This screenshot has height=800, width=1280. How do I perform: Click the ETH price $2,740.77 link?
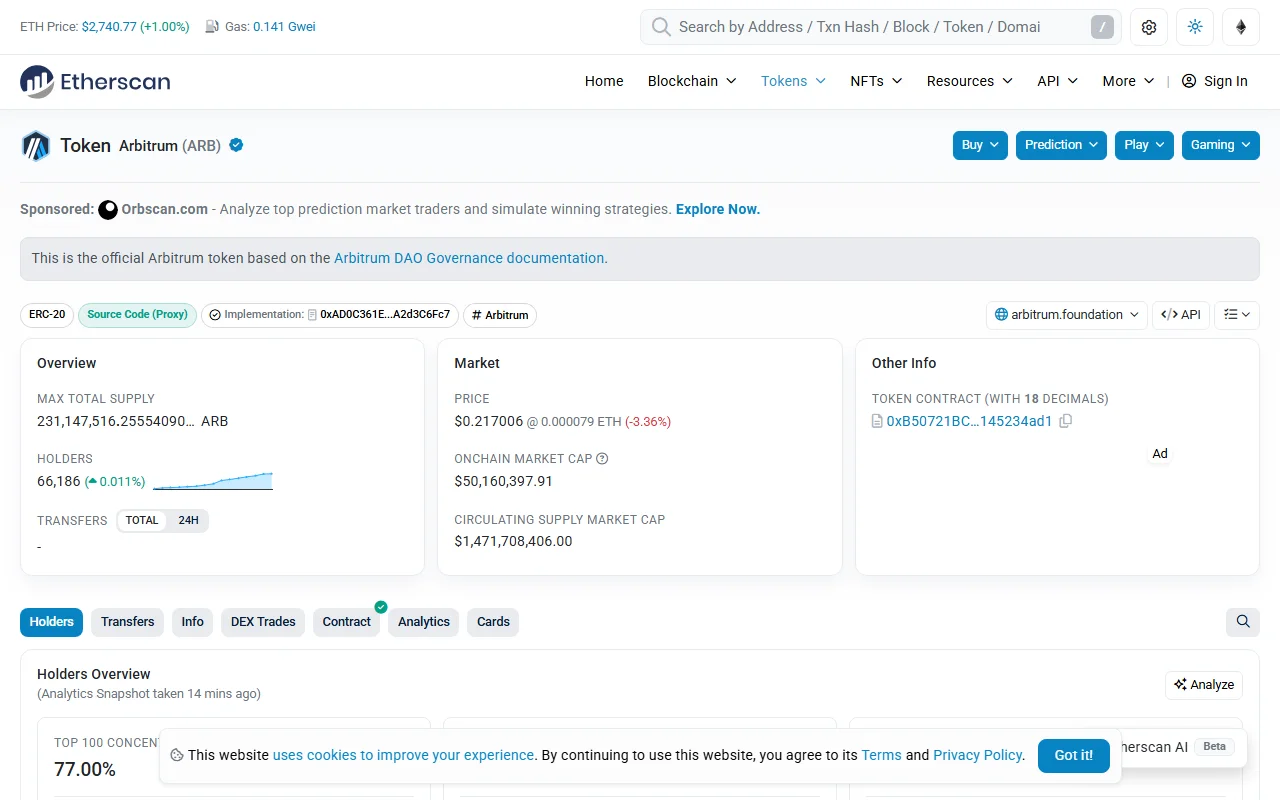[x=109, y=27]
